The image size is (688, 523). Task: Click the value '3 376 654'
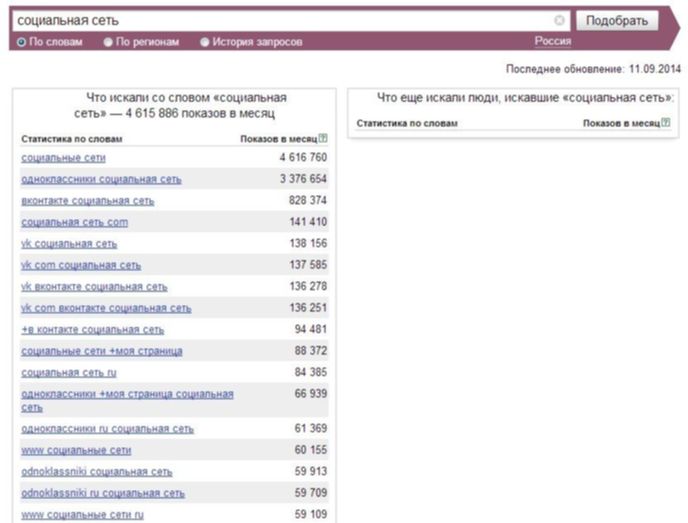click(x=303, y=179)
